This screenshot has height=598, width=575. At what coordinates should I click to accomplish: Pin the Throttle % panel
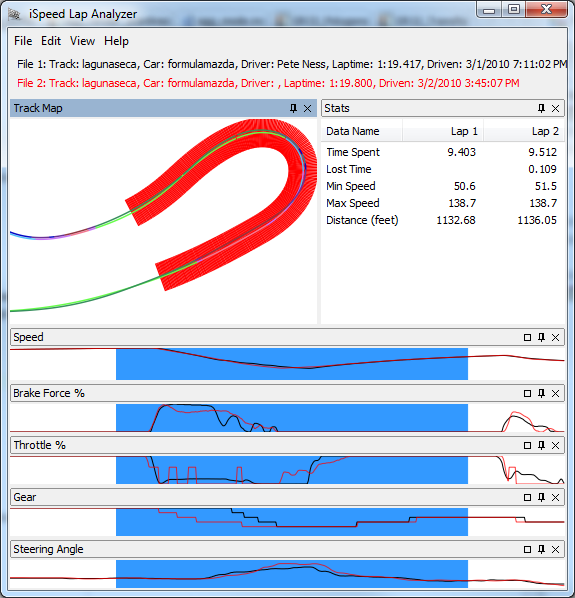541,445
